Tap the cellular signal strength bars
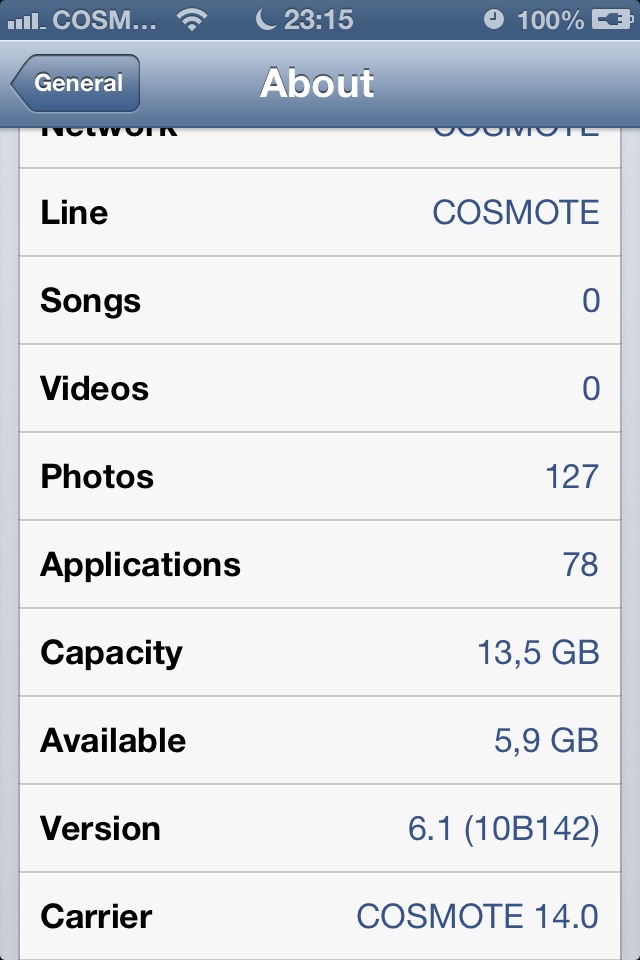Screen dimensions: 640x960 25,20
